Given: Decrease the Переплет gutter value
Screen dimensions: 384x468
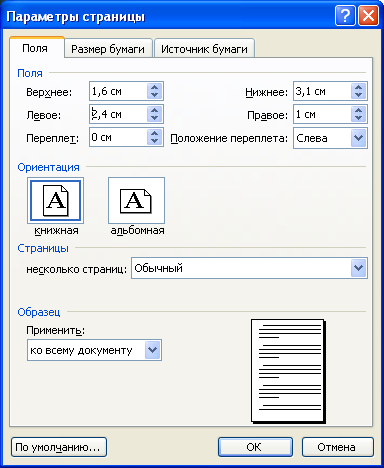Looking at the screenshot, I should click(154, 141).
